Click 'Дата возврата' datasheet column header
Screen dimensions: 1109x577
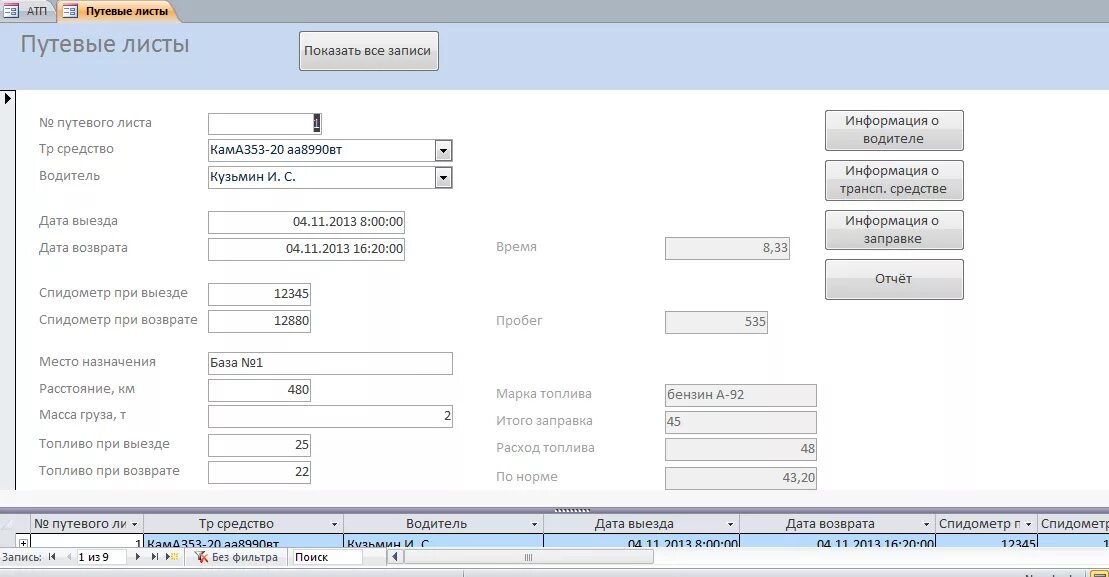pyautogui.click(x=837, y=524)
